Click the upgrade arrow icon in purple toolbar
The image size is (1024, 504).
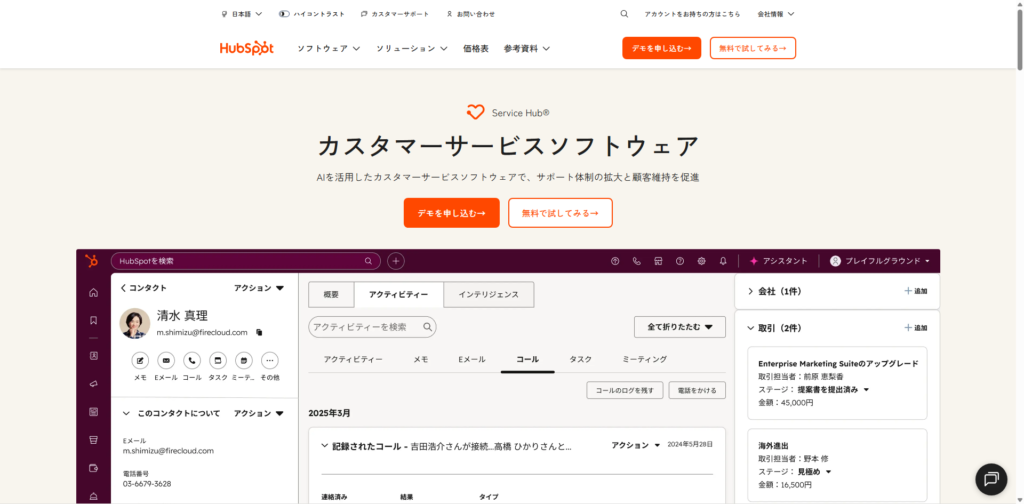615,261
